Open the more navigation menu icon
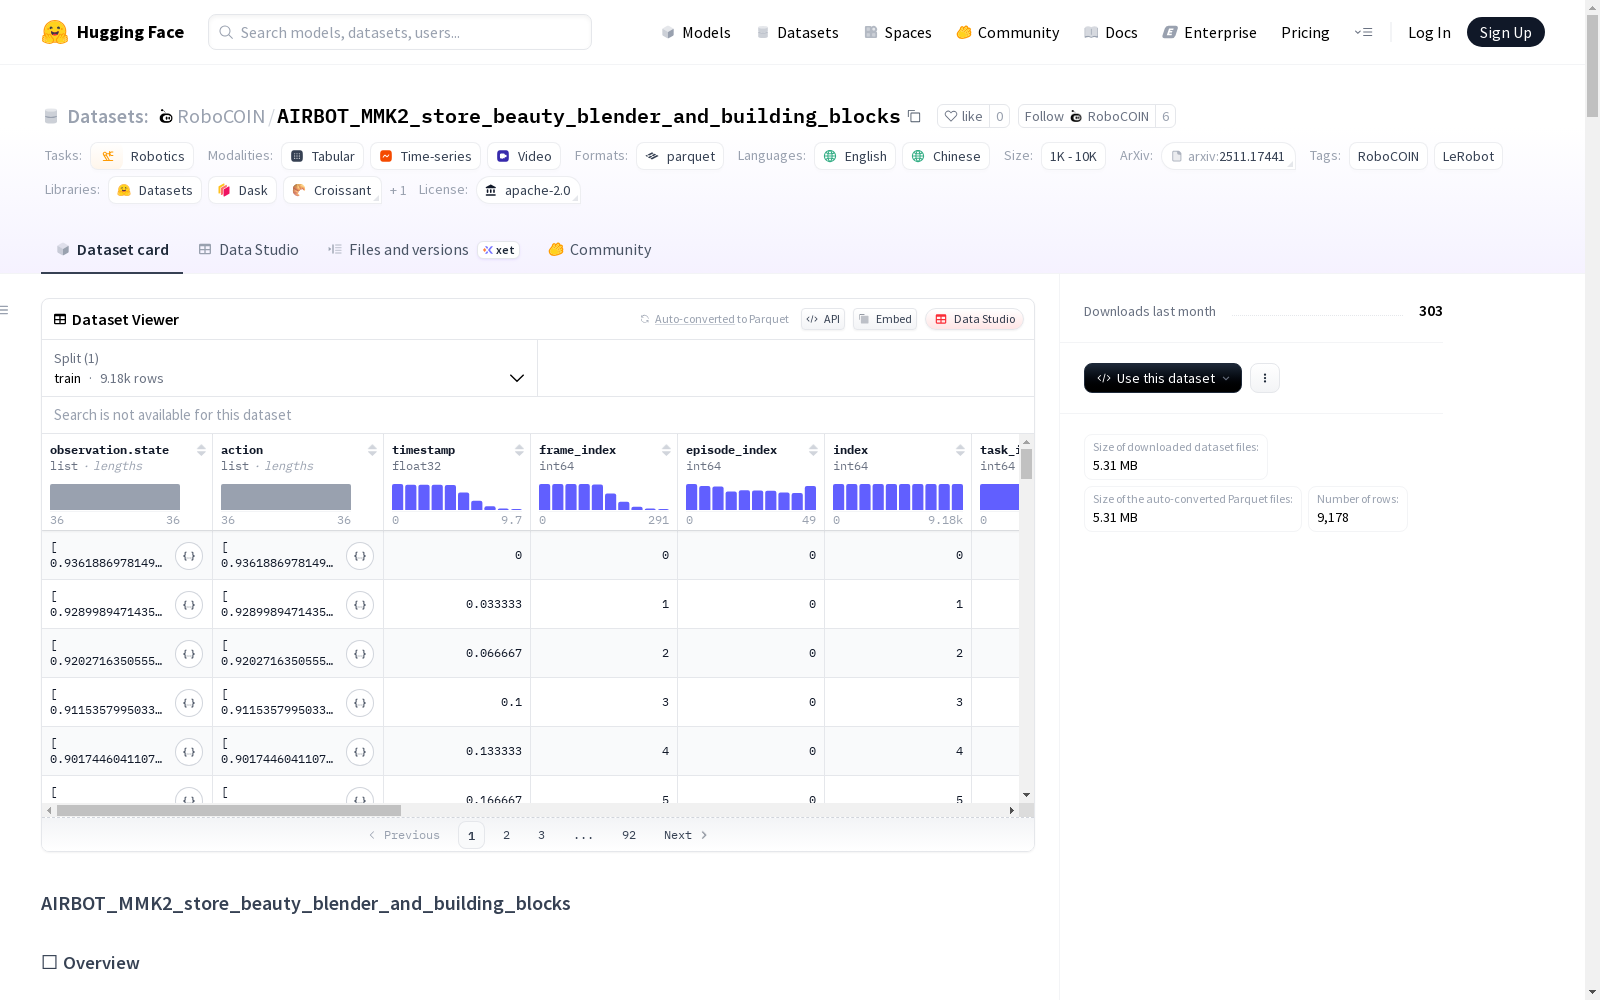The image size is (1600, 1000). [x=1363, y=32]
